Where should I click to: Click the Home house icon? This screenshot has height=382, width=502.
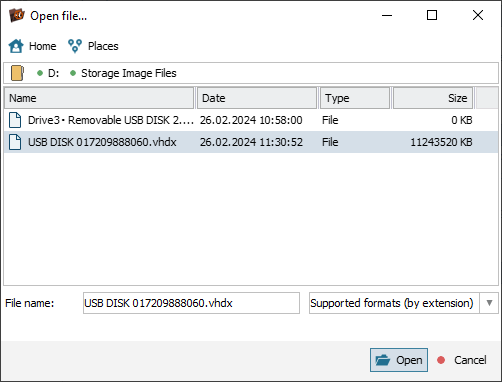click(x=16, y=46)
